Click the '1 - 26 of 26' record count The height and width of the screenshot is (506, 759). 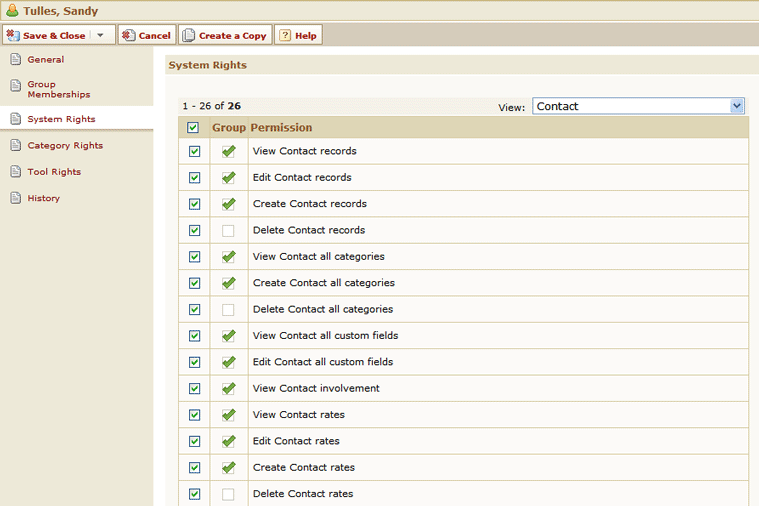212,106
